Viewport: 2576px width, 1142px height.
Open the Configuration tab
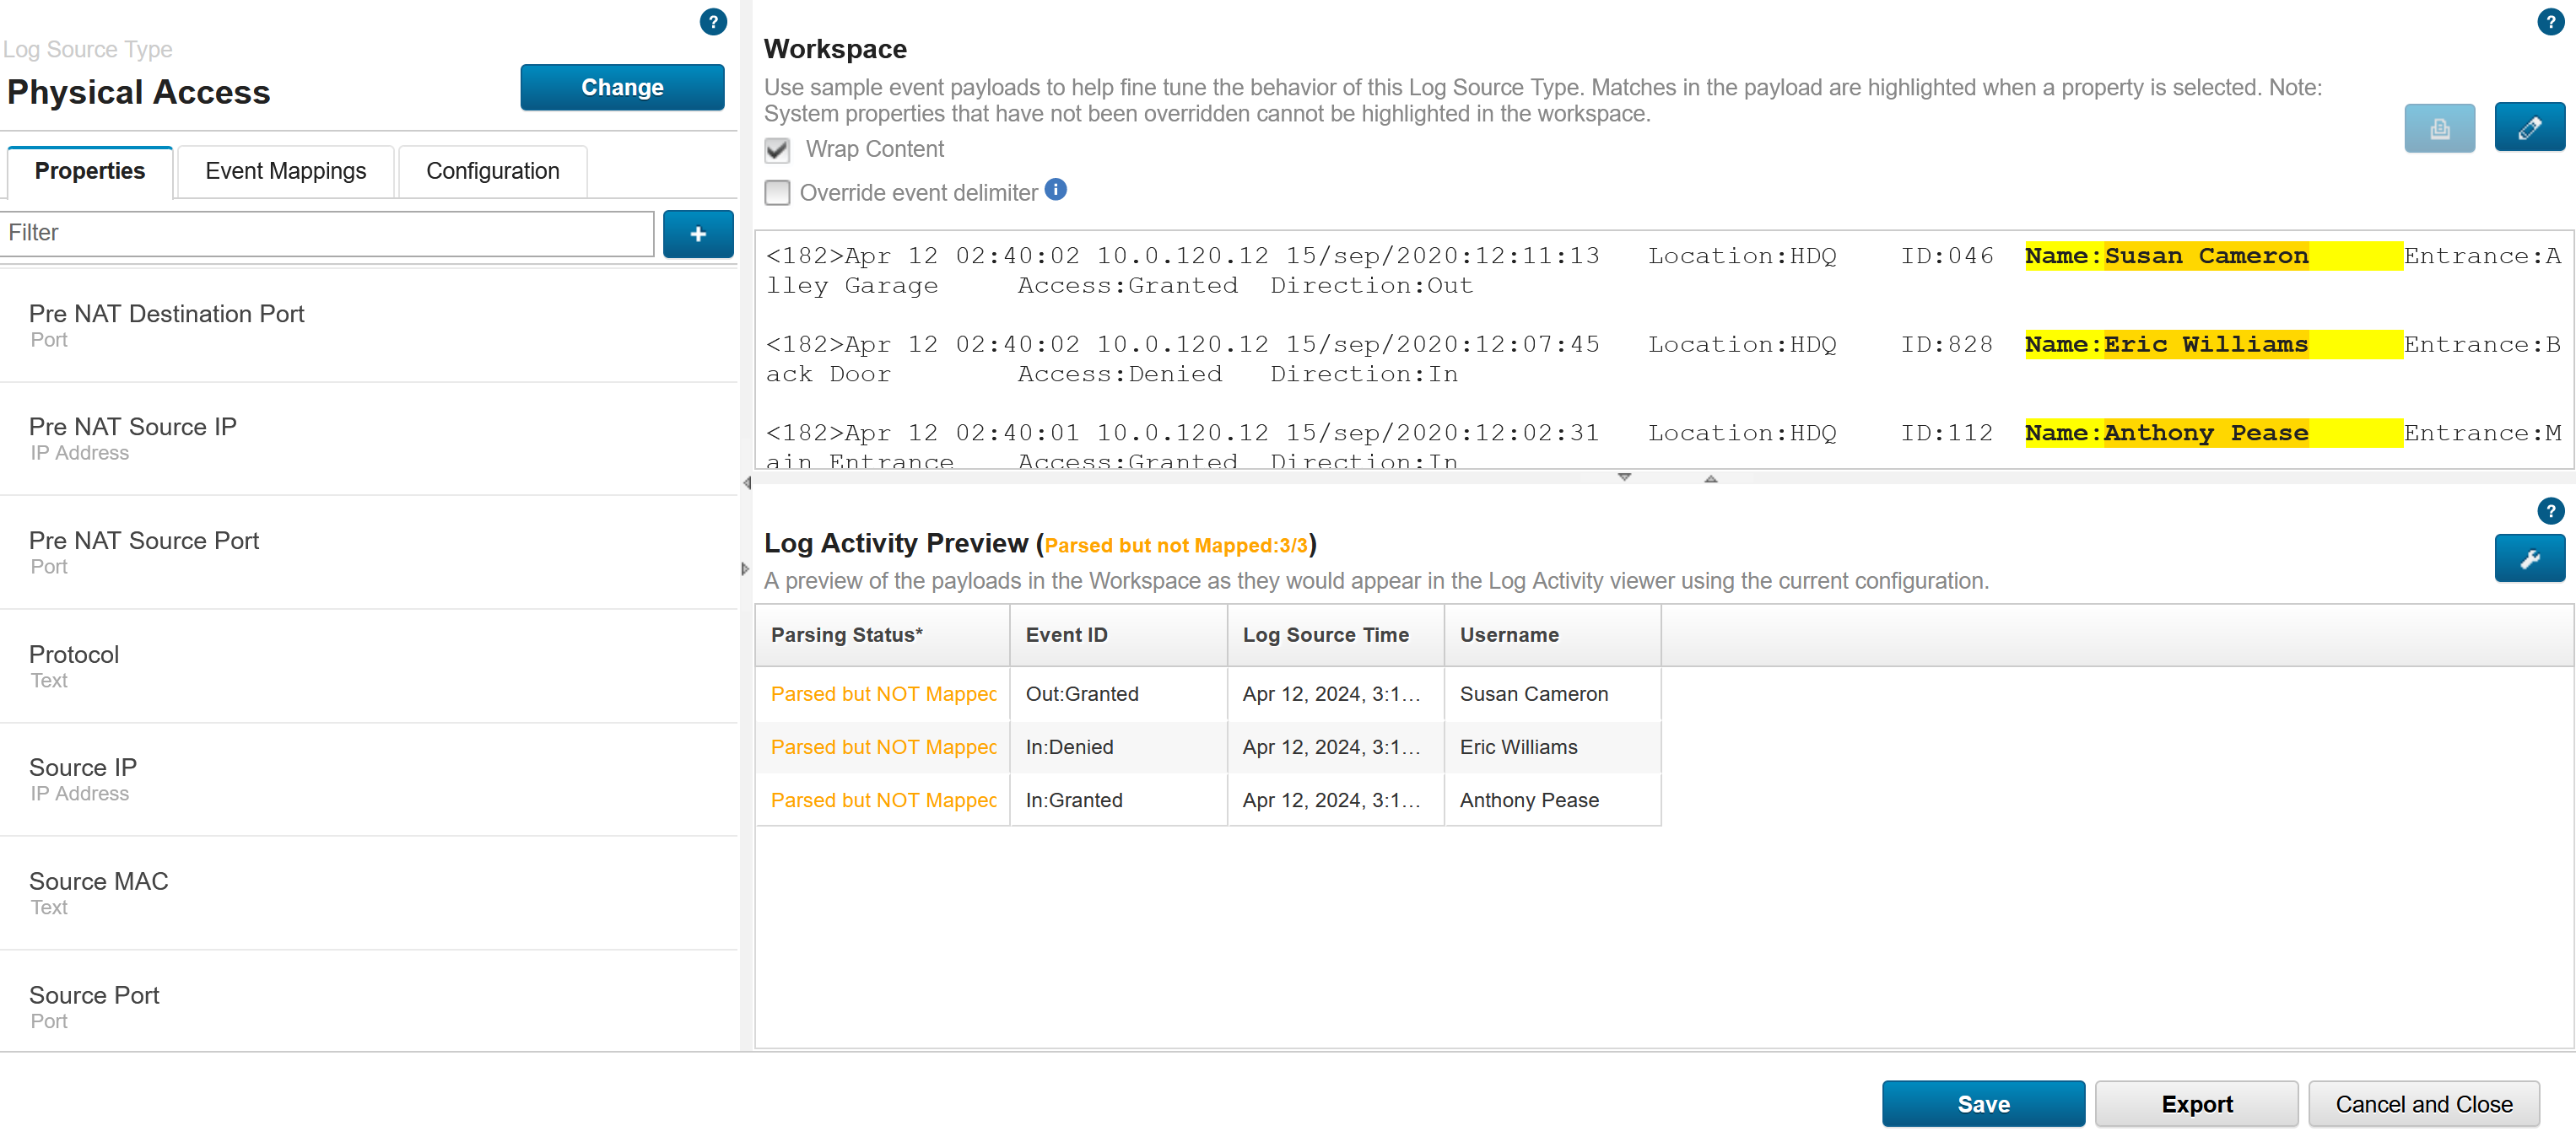(x=492, y=171)
